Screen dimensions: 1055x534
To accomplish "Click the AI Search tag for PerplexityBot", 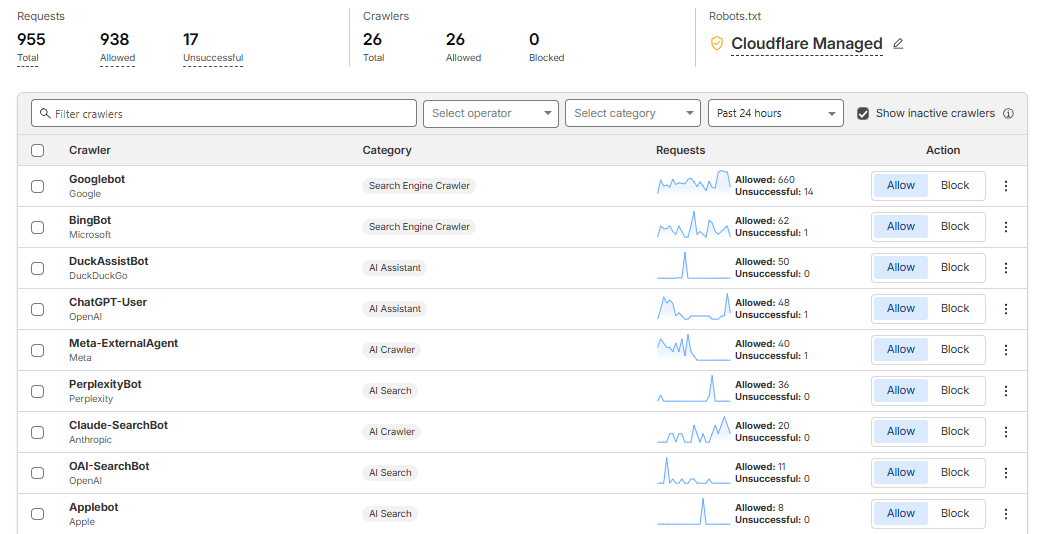I will tap(390, 391).
